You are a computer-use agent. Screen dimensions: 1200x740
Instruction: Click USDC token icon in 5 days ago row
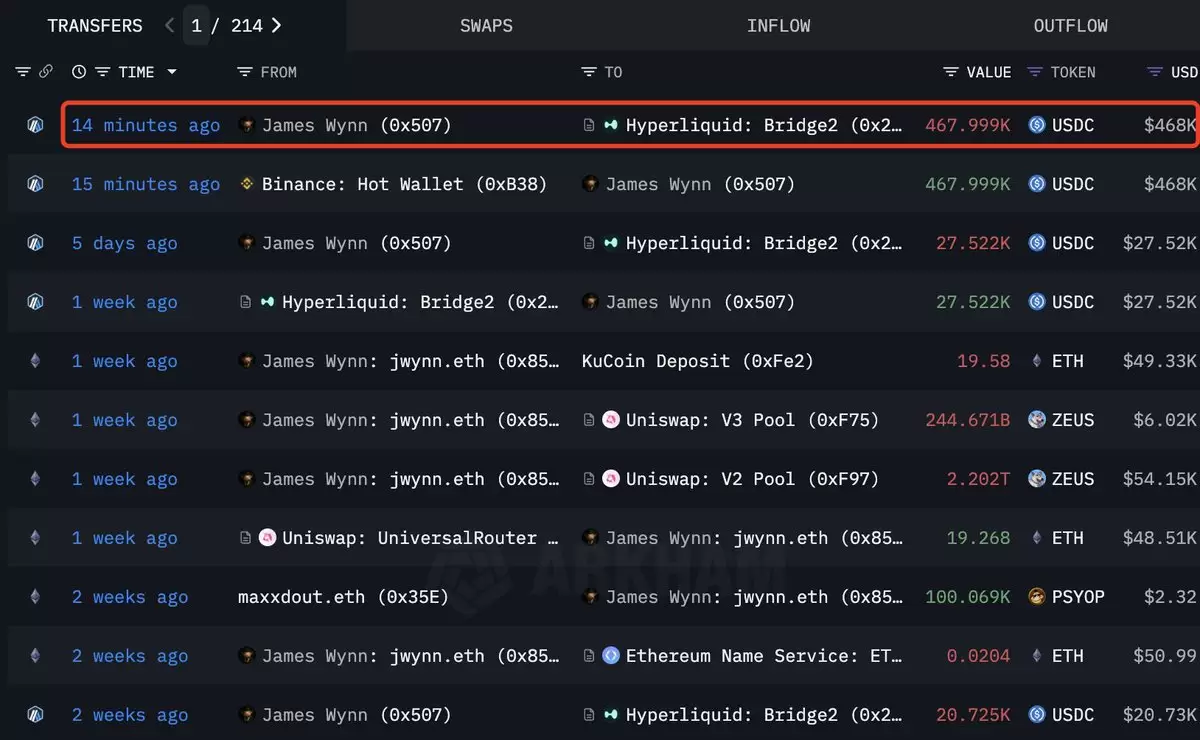click(1037, 243)
